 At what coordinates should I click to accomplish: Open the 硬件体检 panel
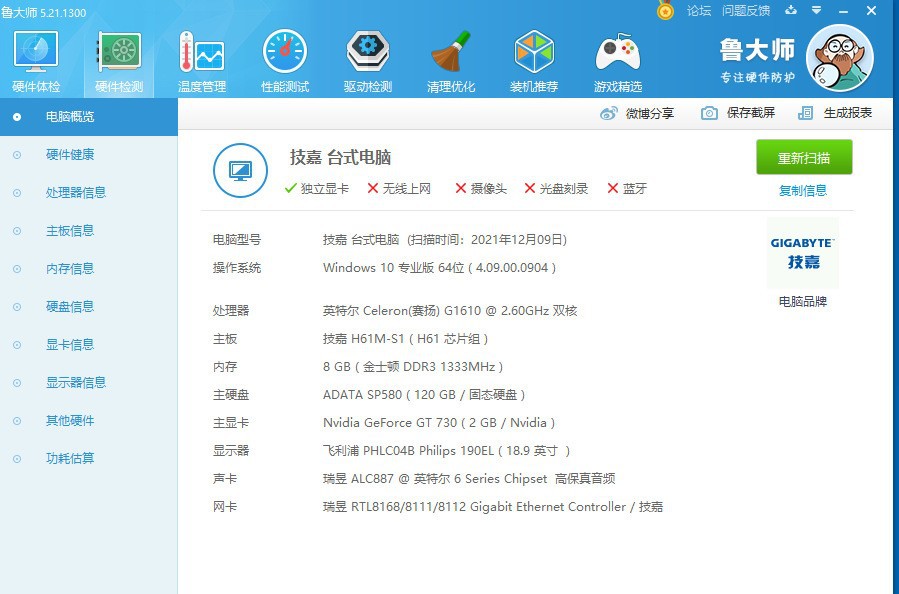(35, 58)
